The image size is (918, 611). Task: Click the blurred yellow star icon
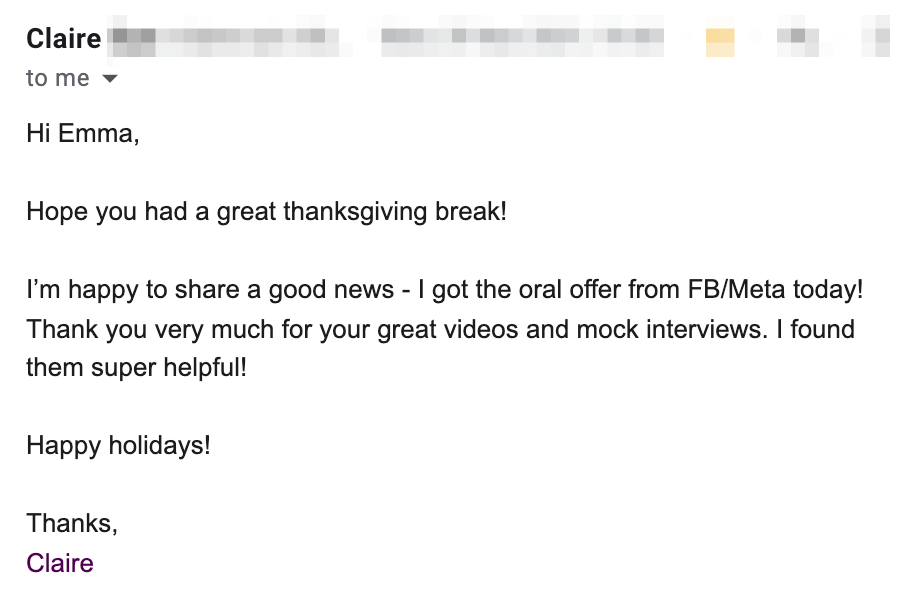coord(720,42)
